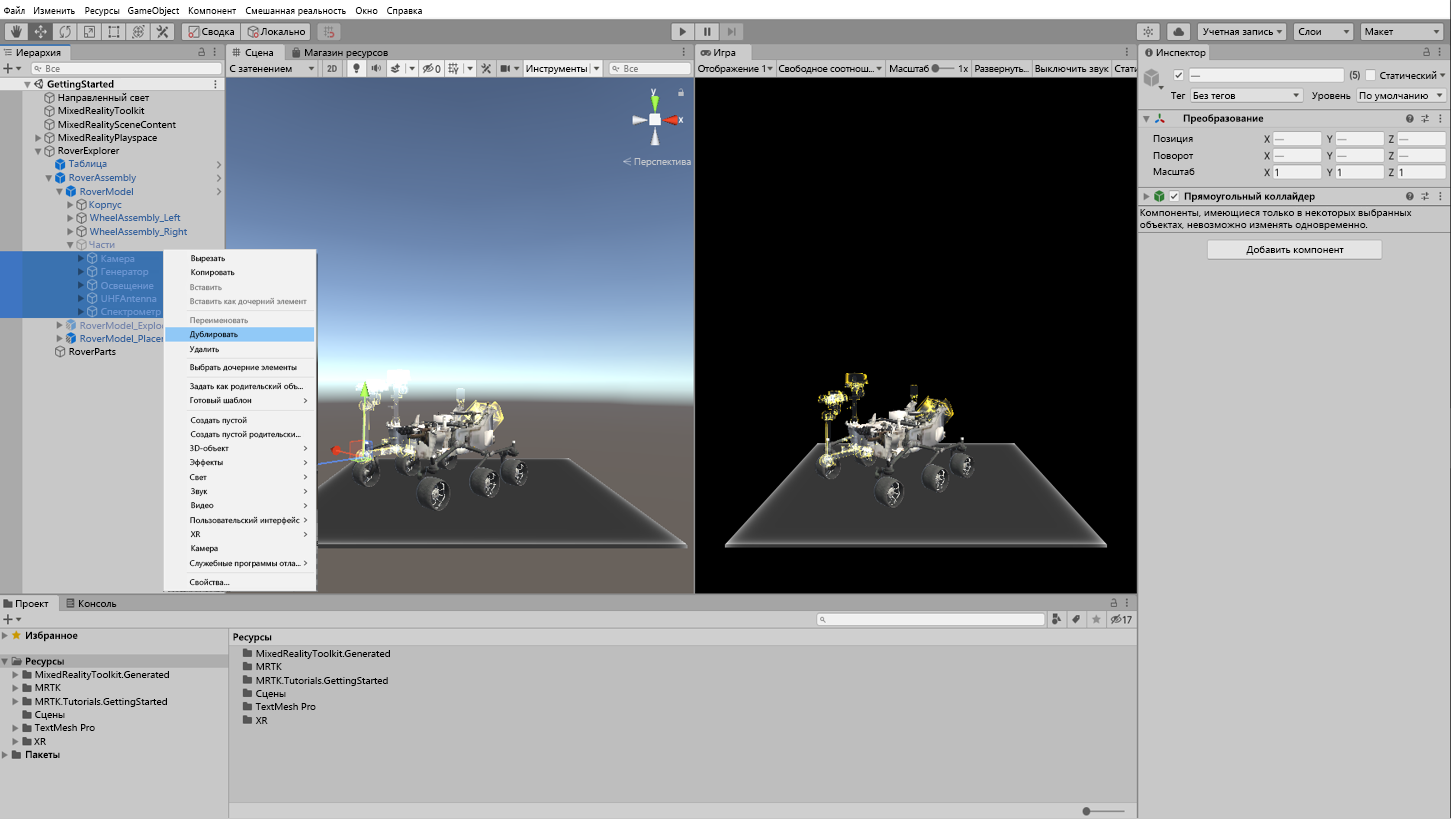Open the Layout dropdown
This screenshot has height=819, width=1451.
[x=1400, y=32]
